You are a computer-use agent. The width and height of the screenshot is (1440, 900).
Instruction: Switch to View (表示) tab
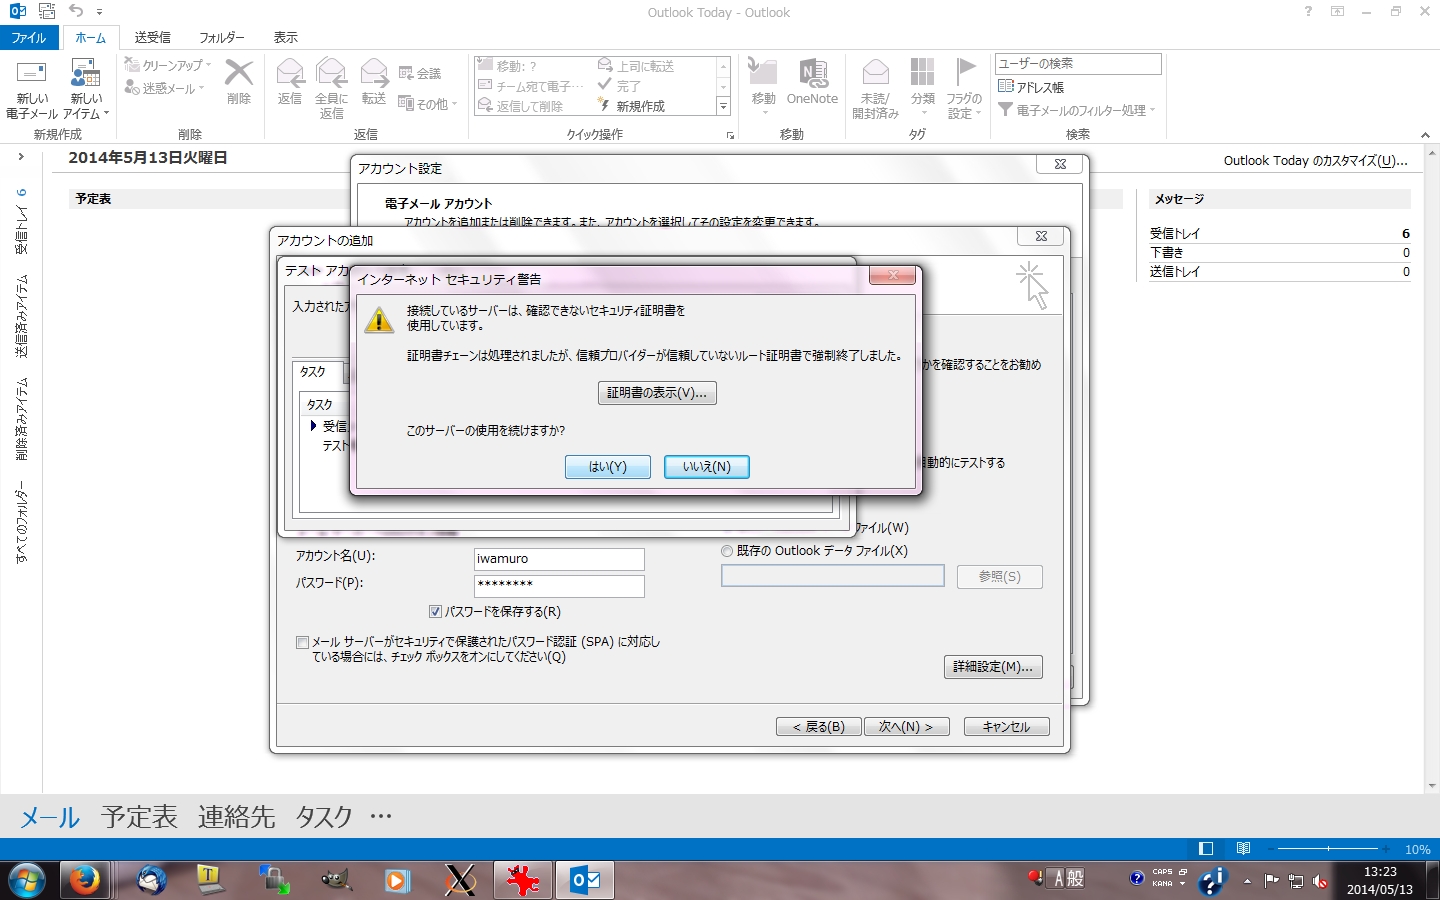click(x=286, y=37)
